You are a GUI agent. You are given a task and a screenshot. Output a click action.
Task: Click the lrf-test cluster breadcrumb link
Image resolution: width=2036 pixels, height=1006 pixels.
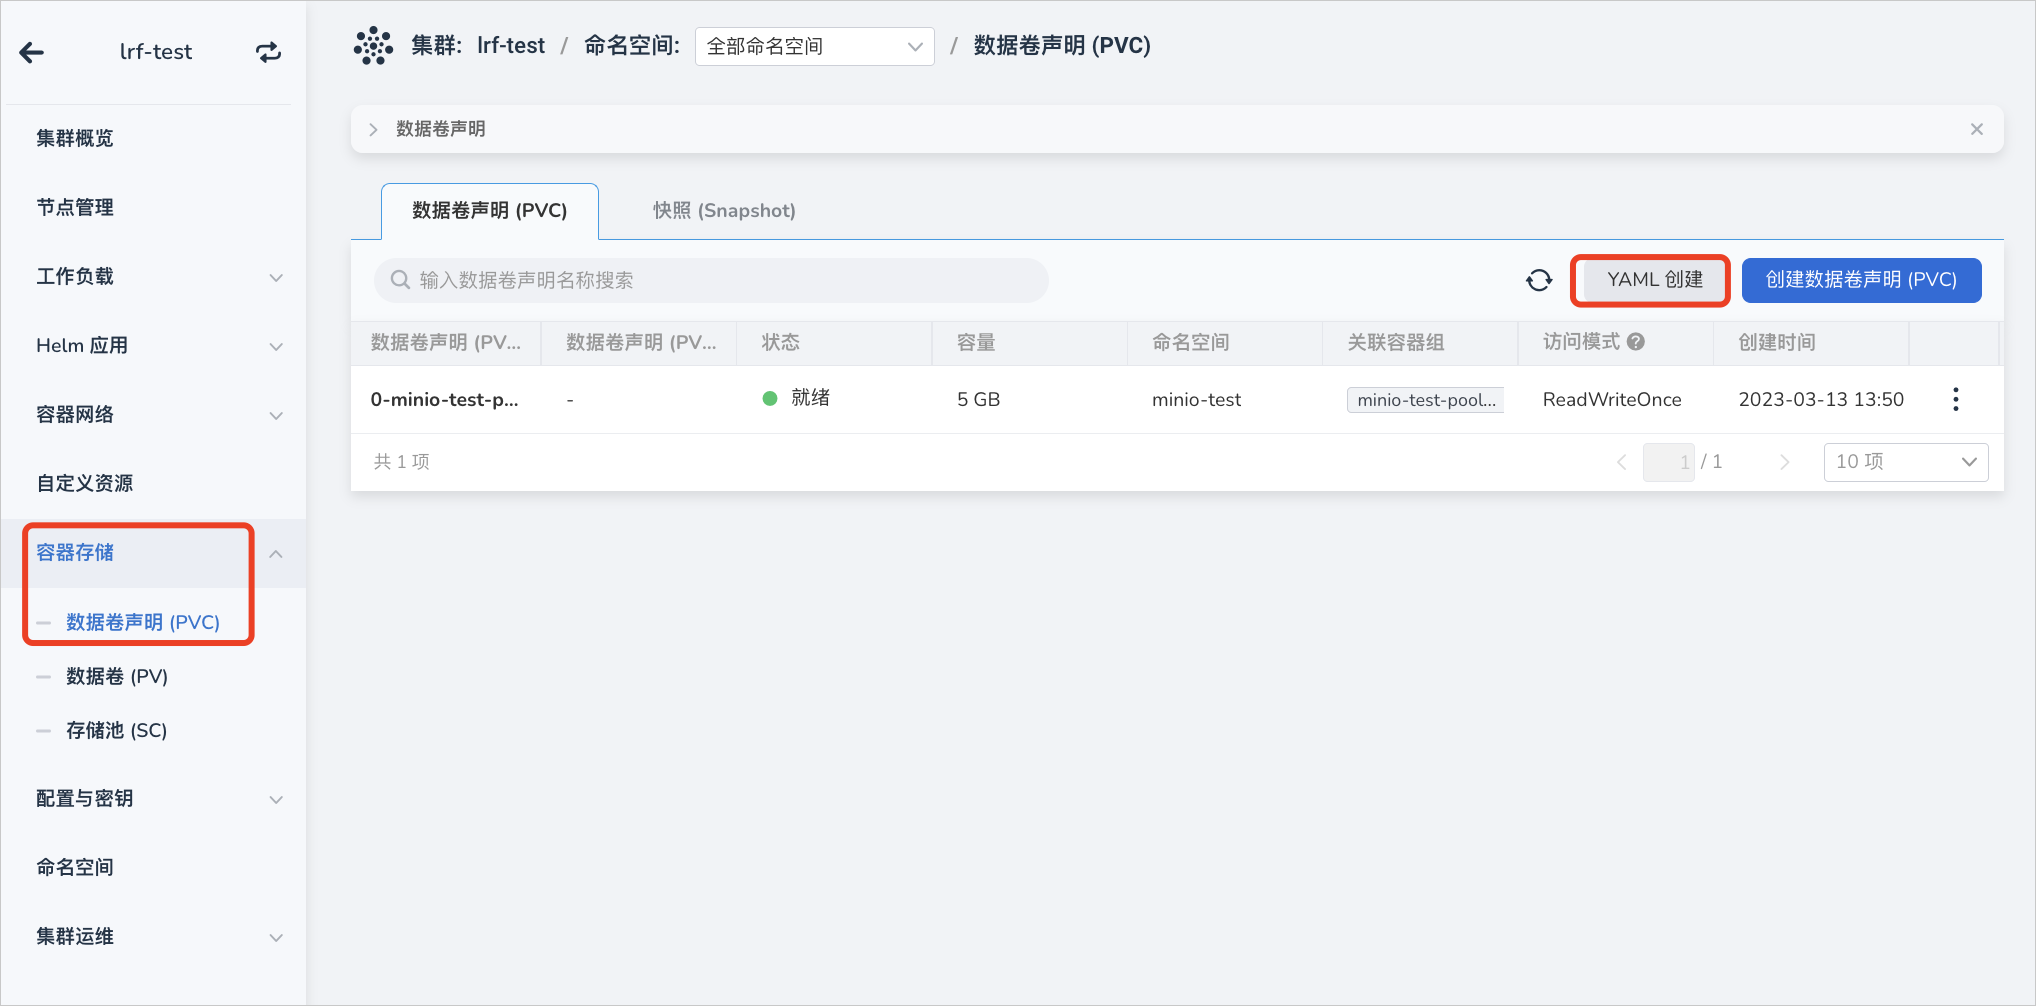tap(511, 46)
